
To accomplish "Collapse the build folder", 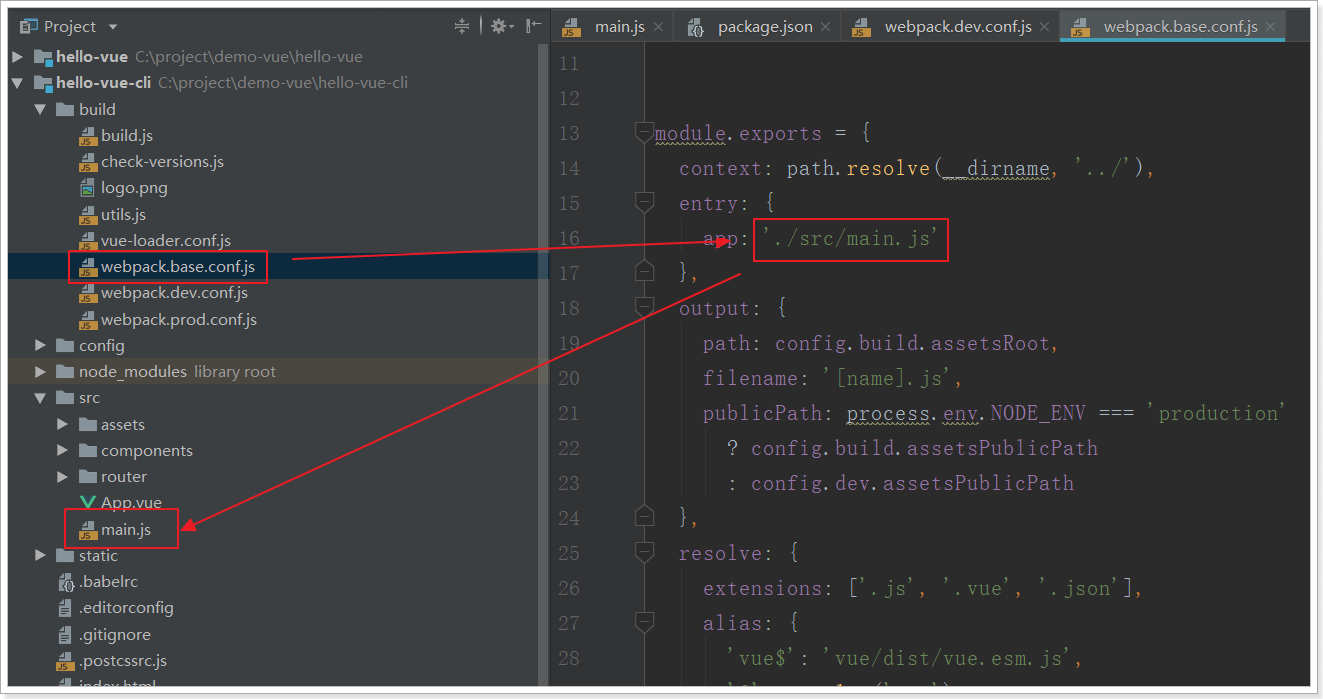I will pos(40,109).
